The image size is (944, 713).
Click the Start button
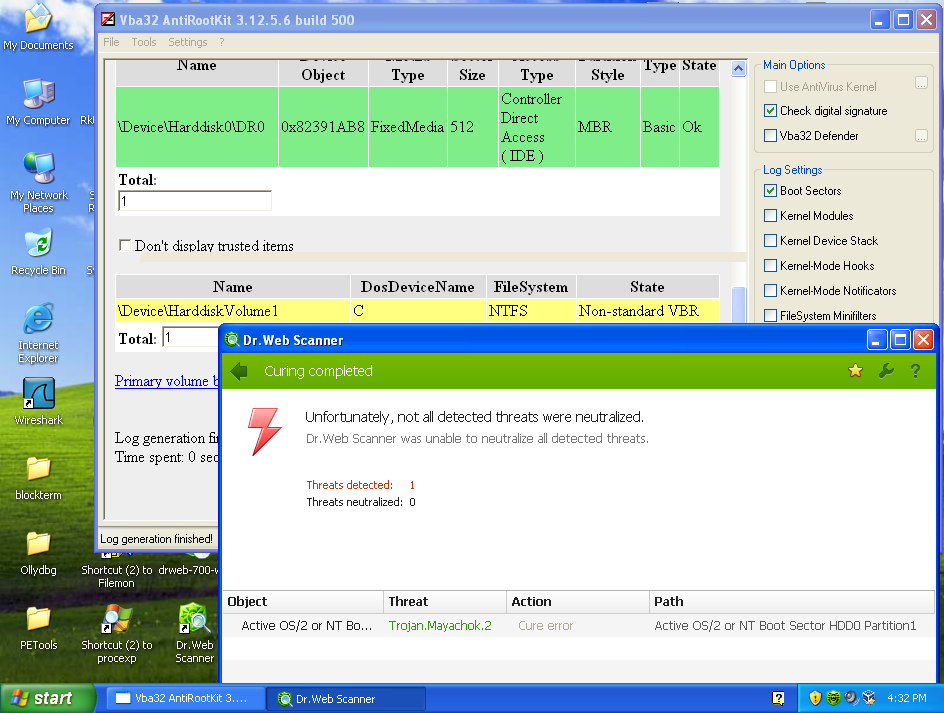pos(48,698)
